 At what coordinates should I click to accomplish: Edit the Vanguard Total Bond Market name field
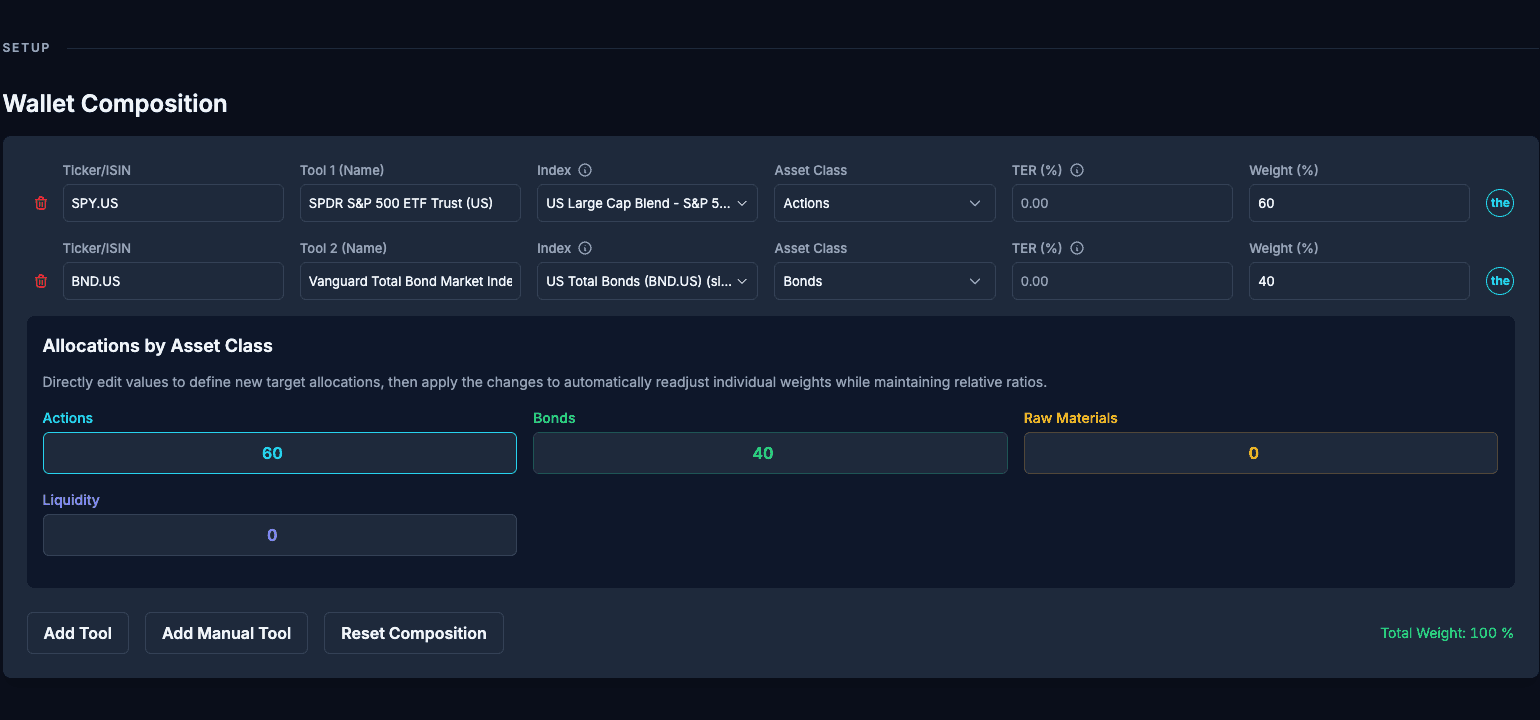pos(410,281)
